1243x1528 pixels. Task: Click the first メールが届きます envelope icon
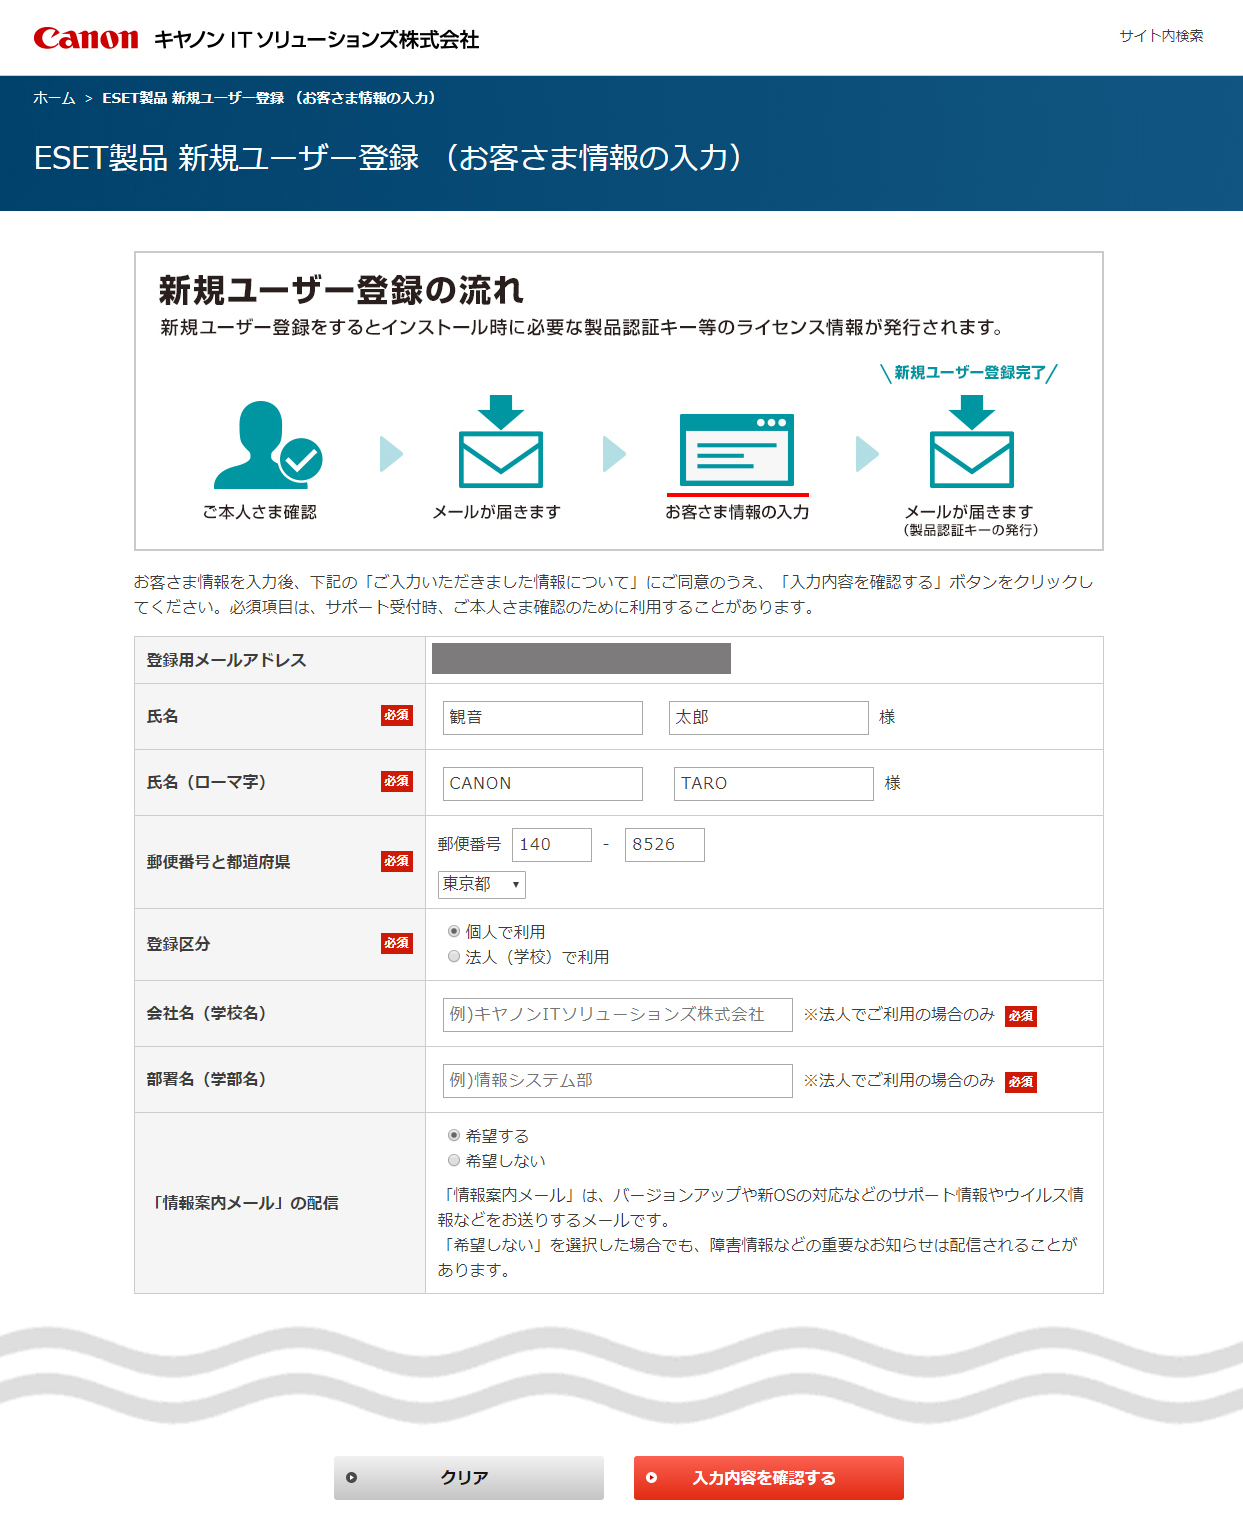coord(501,442)
